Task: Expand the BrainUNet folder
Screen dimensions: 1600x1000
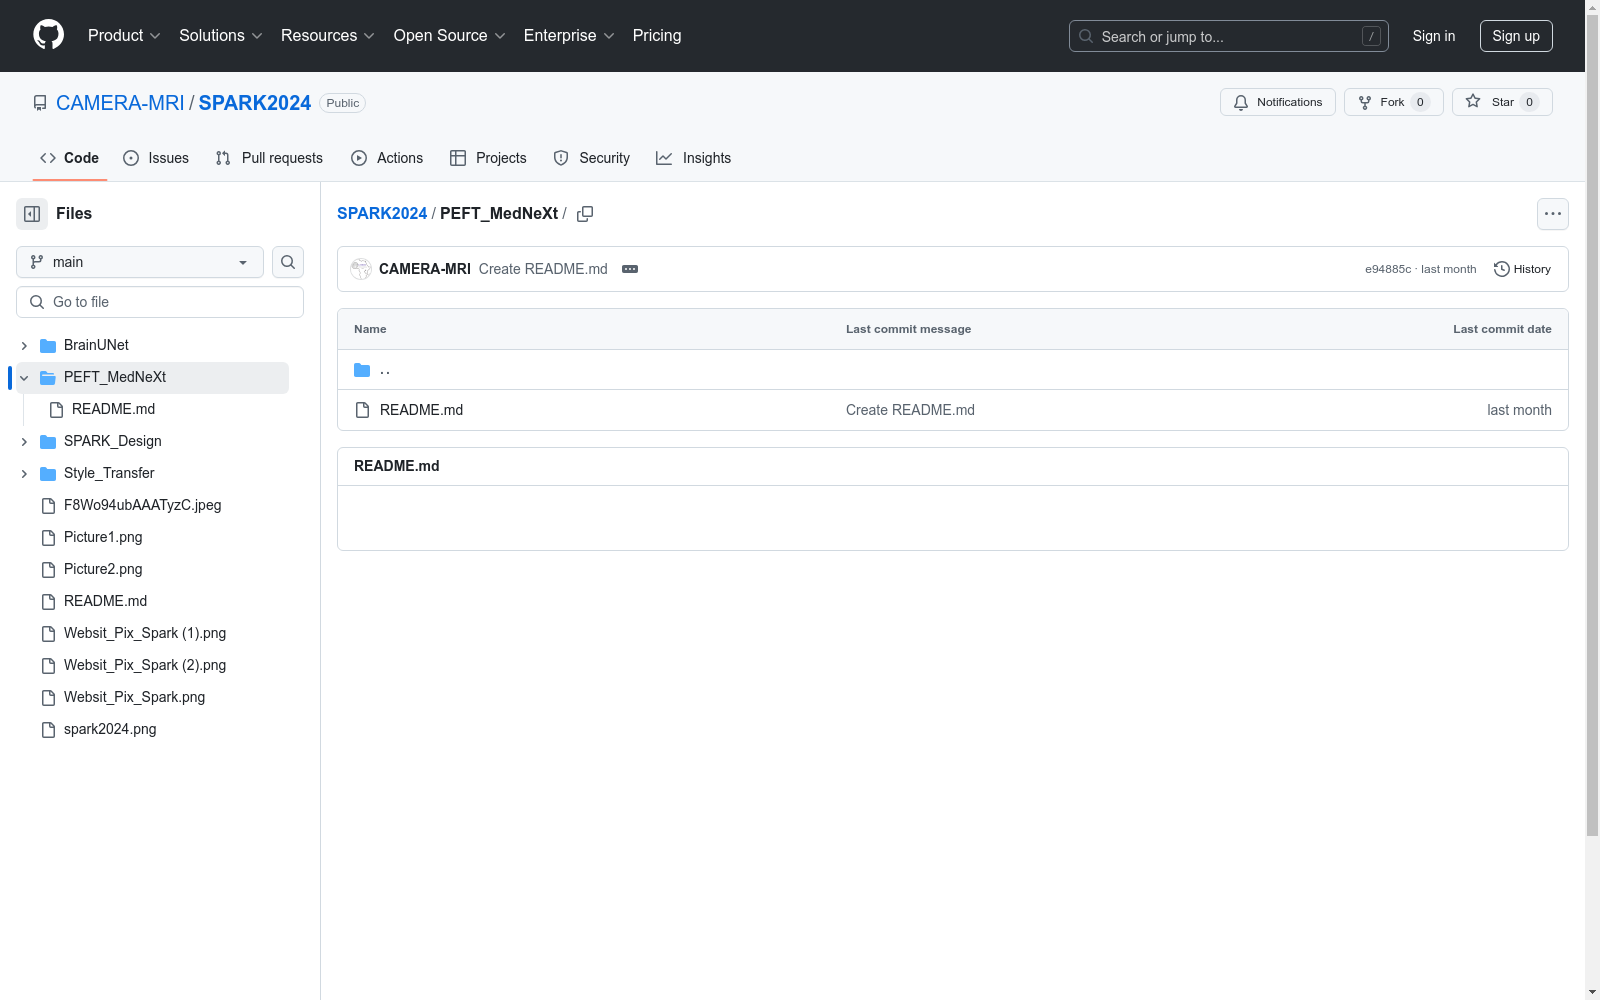Action: [x=24, y=346]
